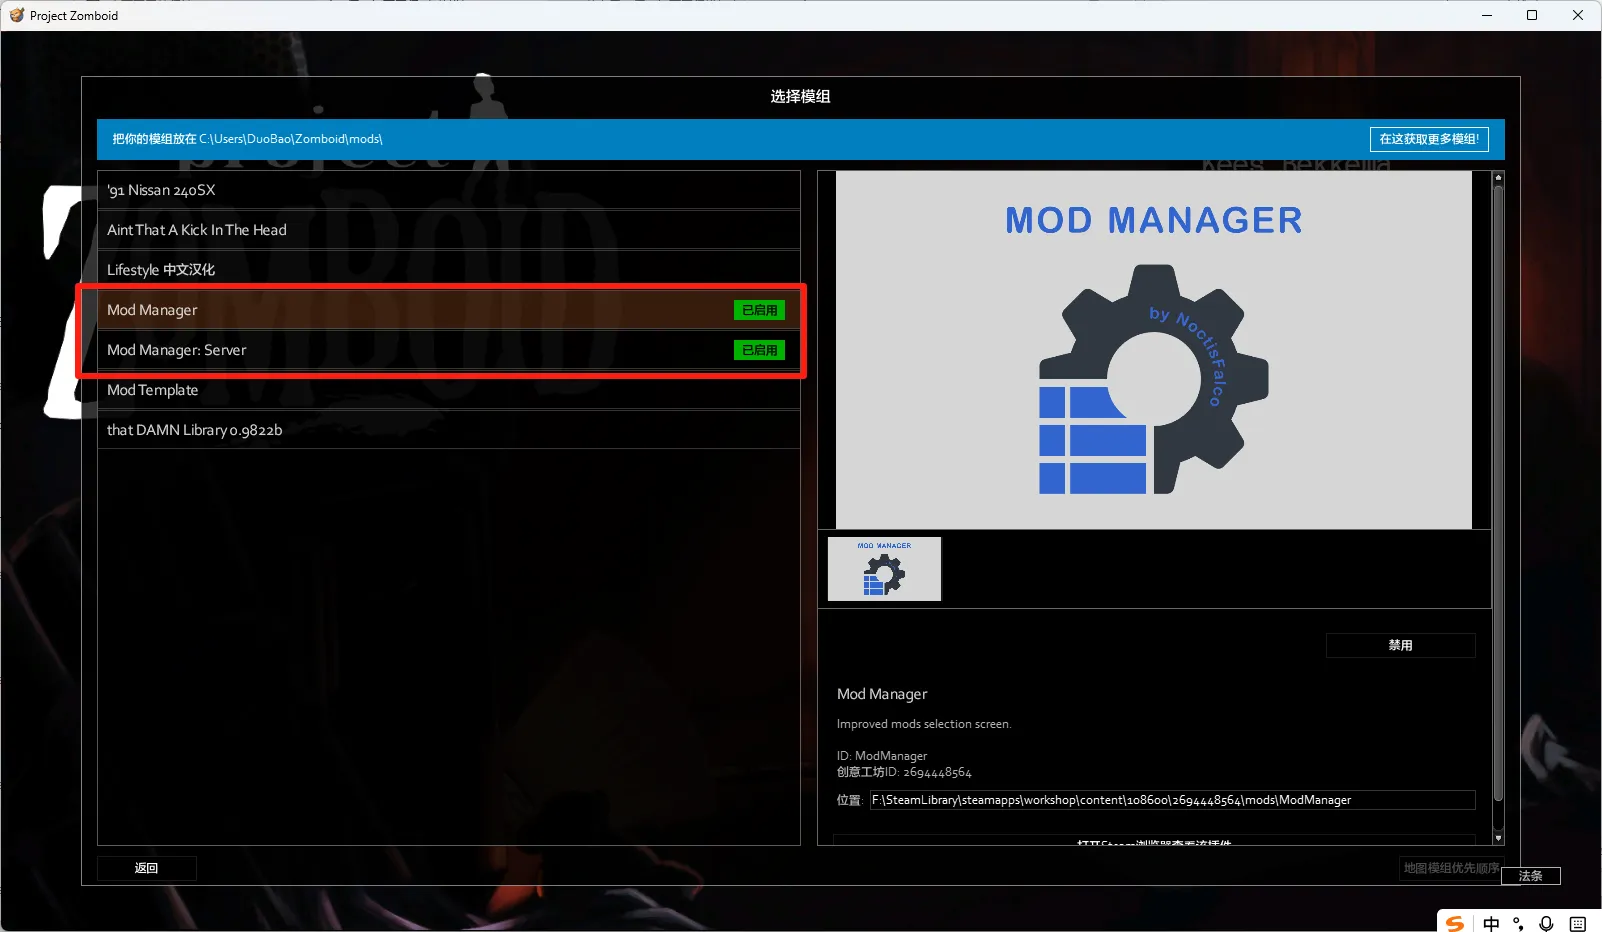The width and height of the screenshot is (1602, 932).
Task: Toggle the 中 Chinese input mode icon
Action: [x=1491, y=924]
